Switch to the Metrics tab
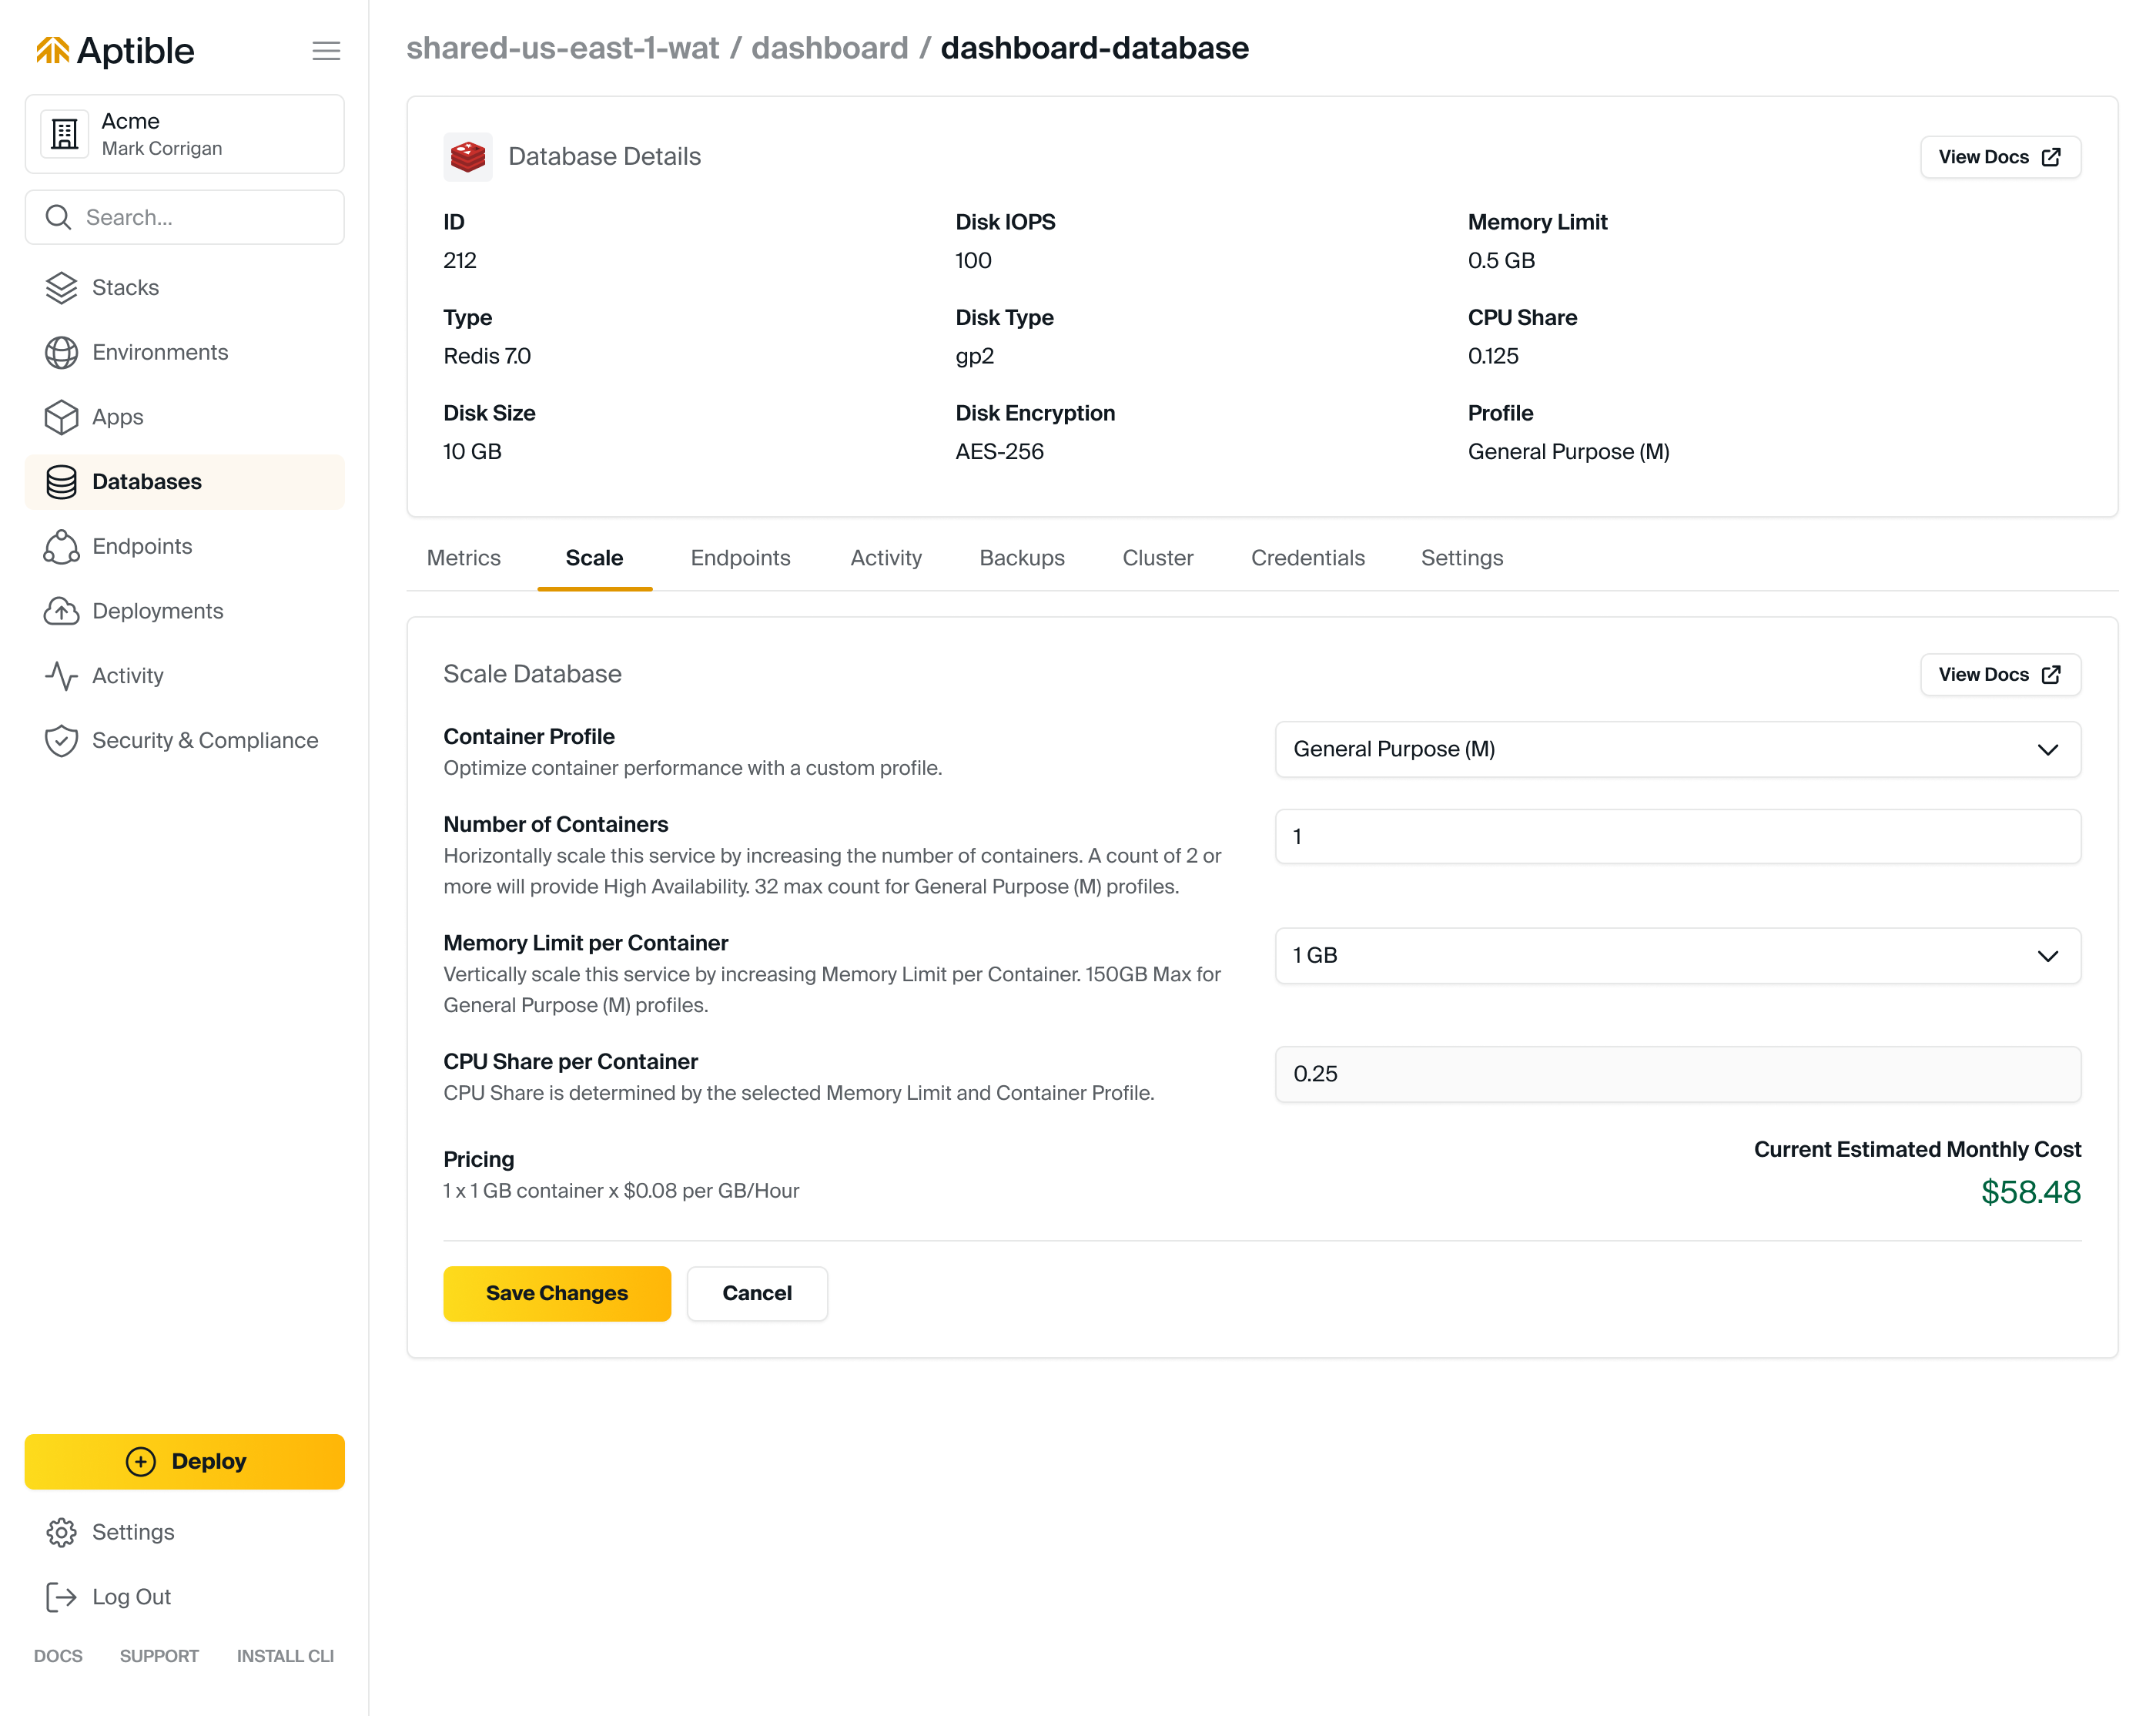The image size is (2156, 1716). [463, 558]
